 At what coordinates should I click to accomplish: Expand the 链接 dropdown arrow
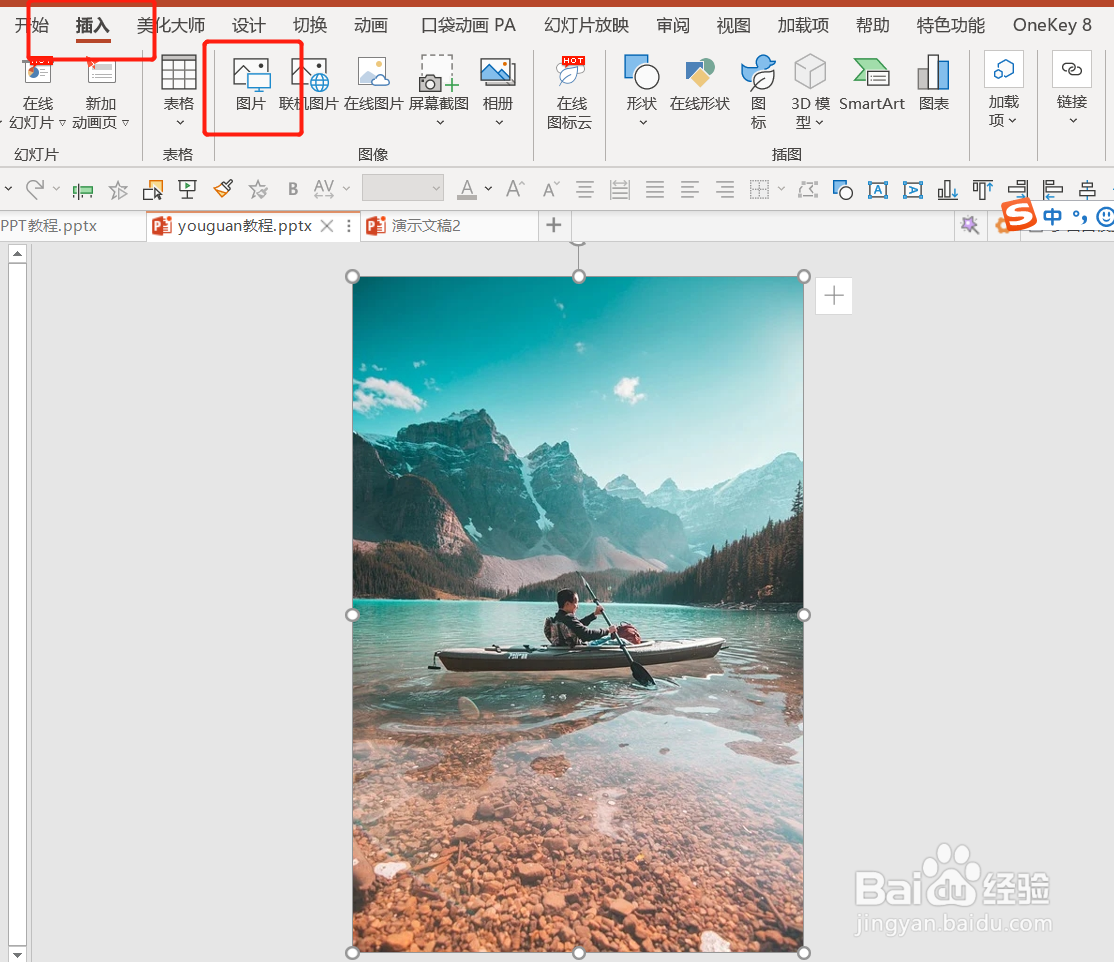(1073, 121)
